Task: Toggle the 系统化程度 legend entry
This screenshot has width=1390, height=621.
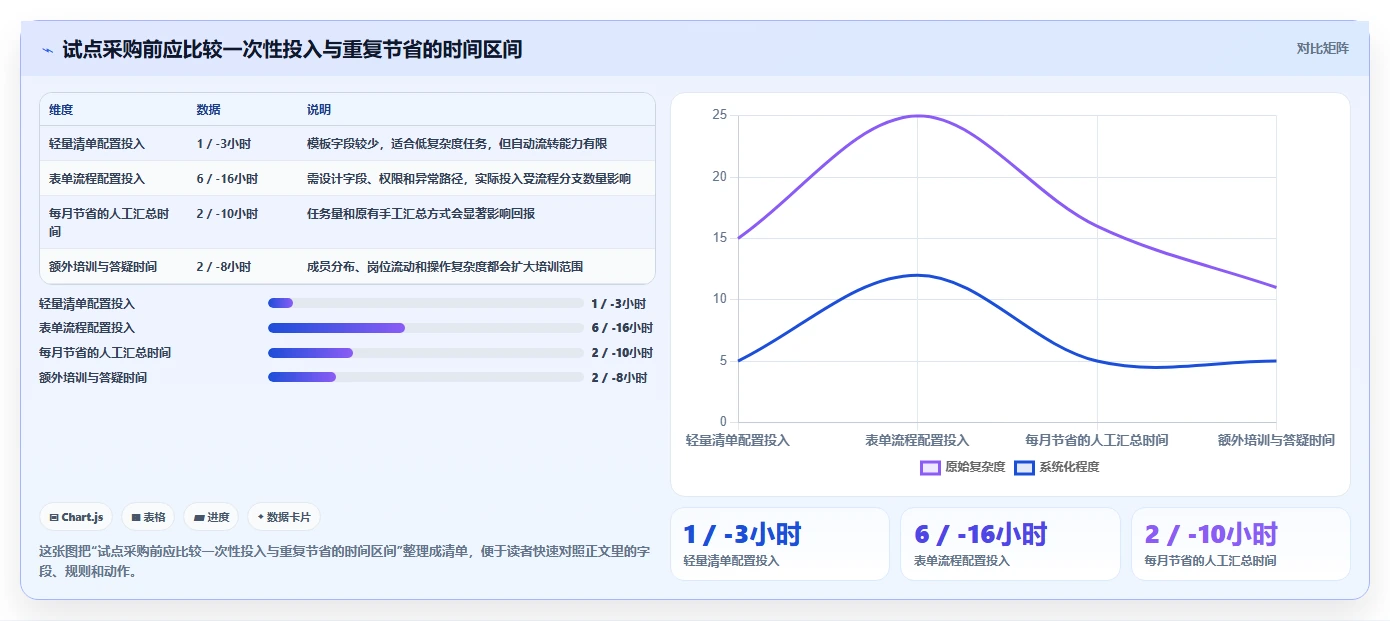Action: pyautogui.click(x=1057, y=467)
